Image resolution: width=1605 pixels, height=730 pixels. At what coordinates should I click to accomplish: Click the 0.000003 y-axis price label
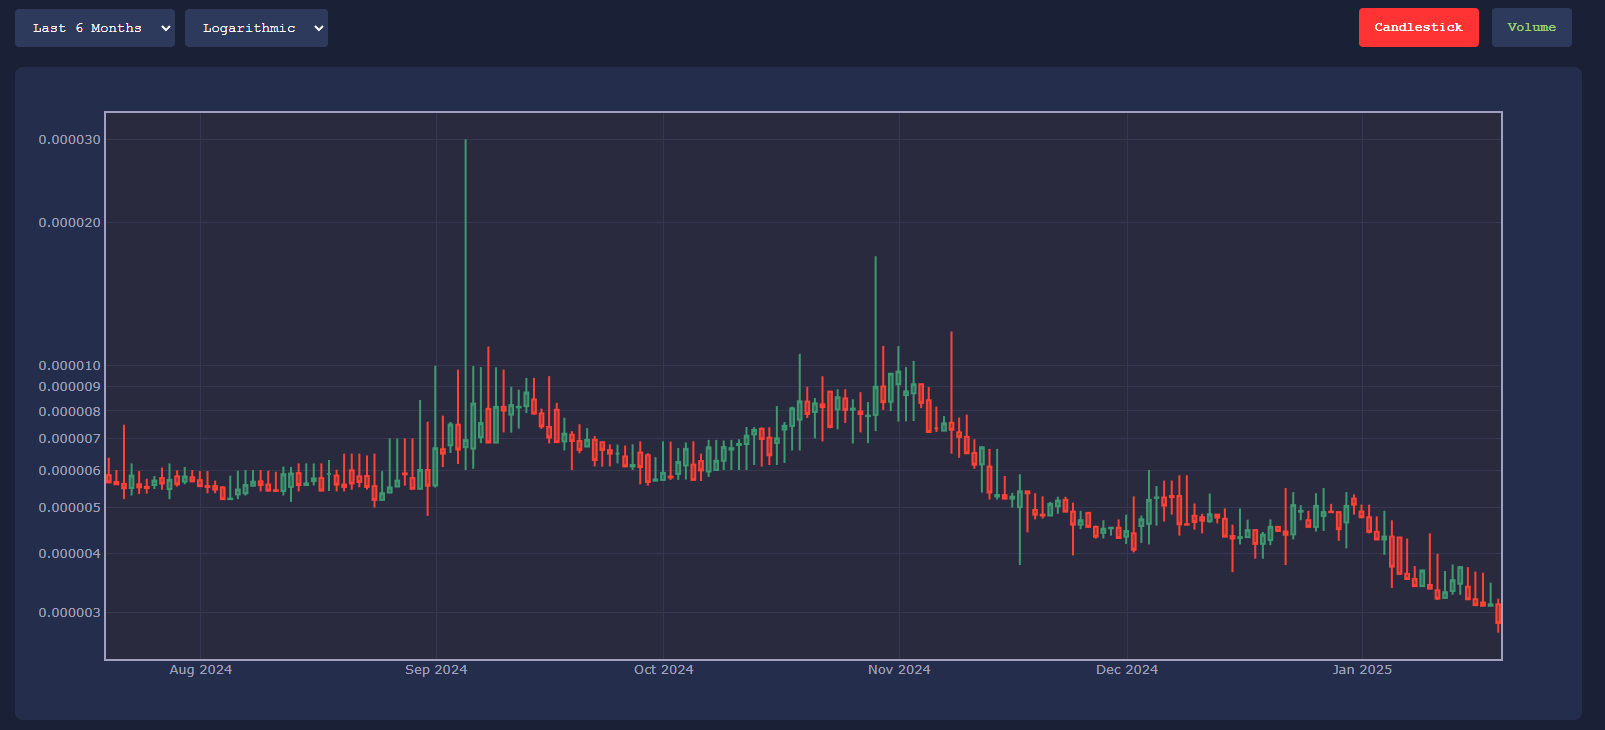70,613
